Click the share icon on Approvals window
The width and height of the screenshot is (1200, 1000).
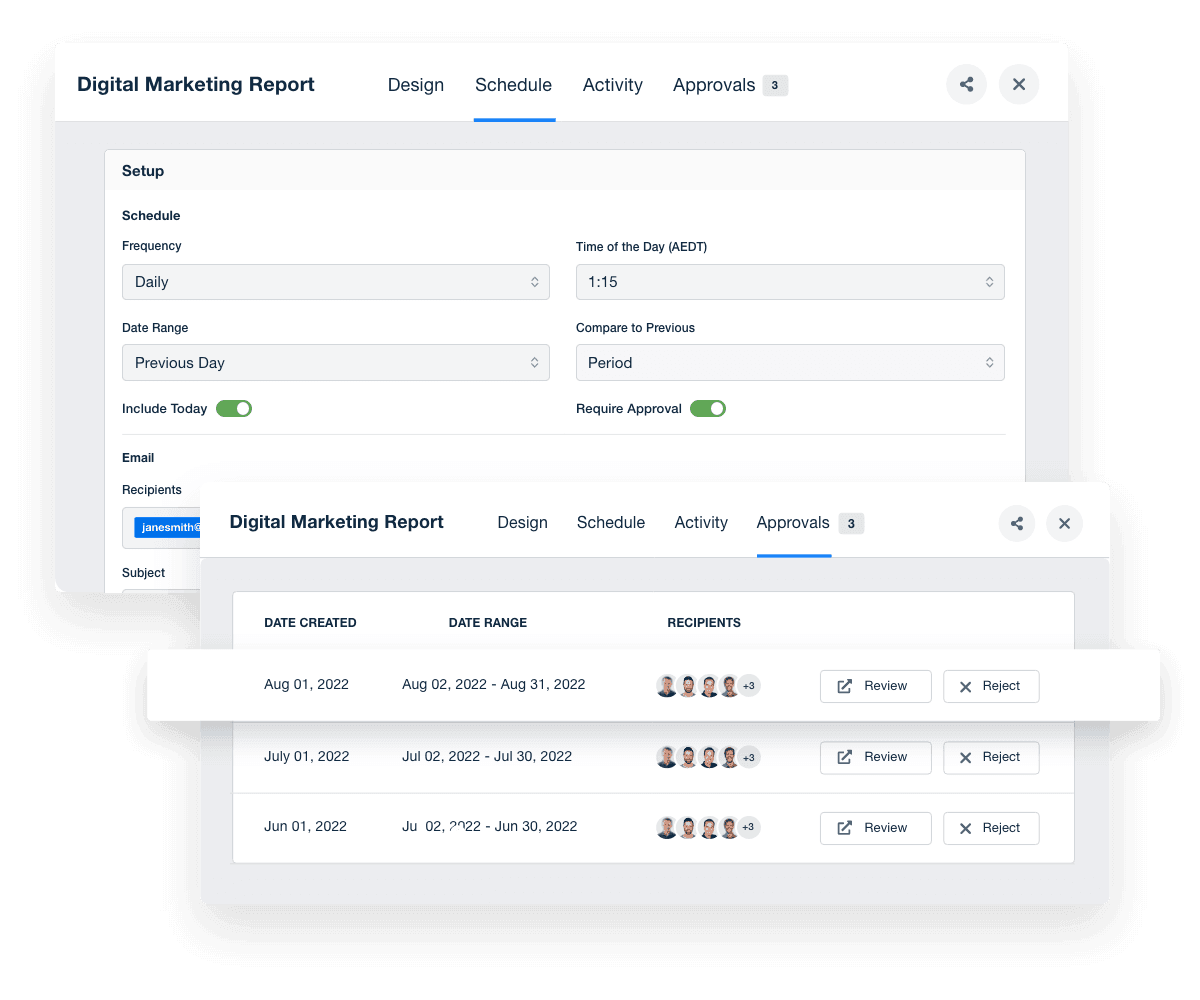tap(1016, 523)
